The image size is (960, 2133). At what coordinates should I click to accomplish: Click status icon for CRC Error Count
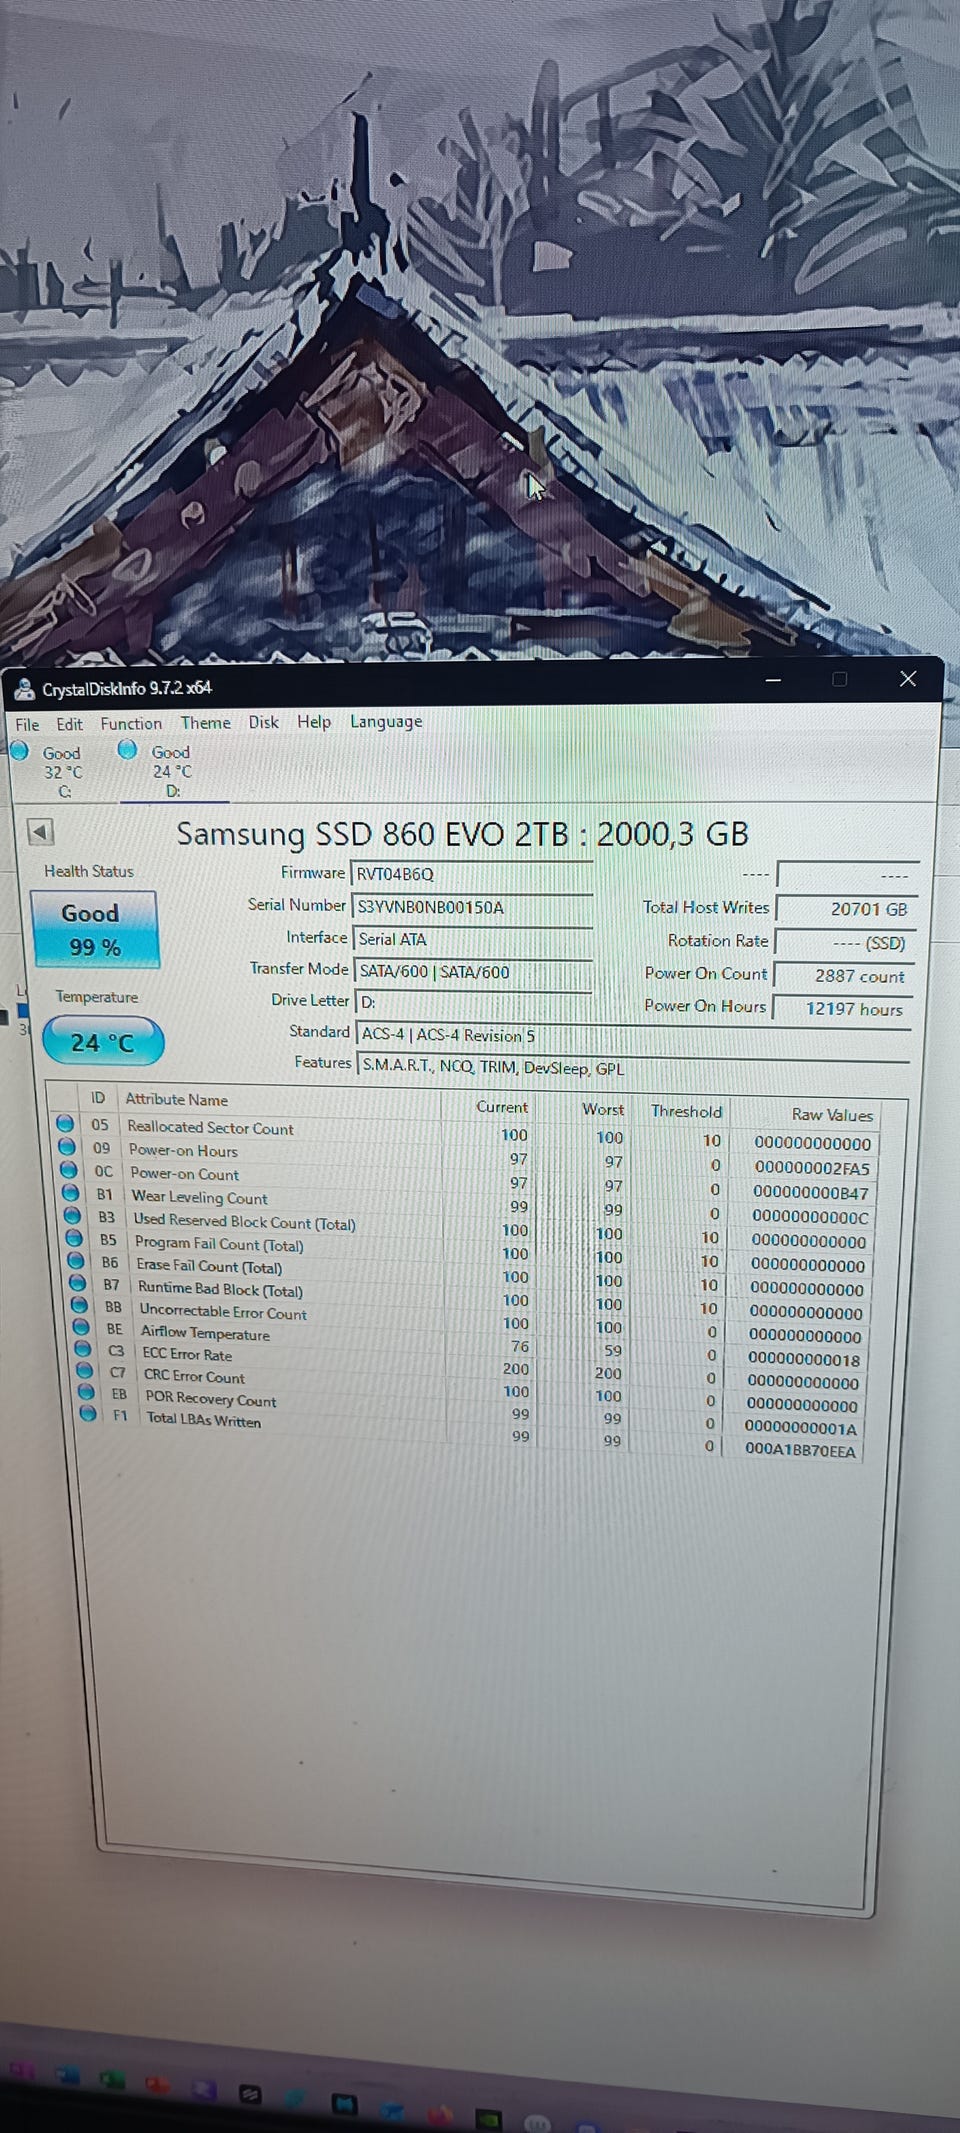[x=86, y=1371]
